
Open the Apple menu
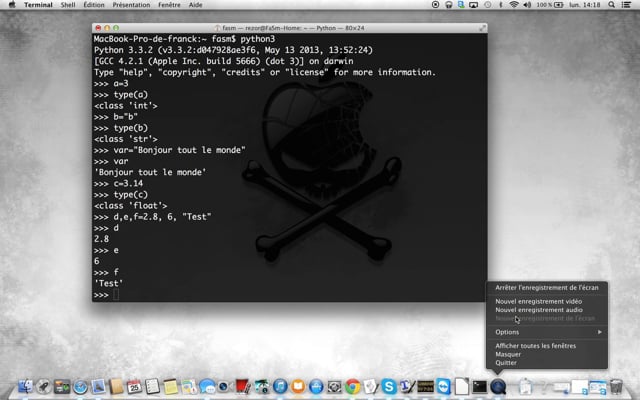[x=12, y=4]
